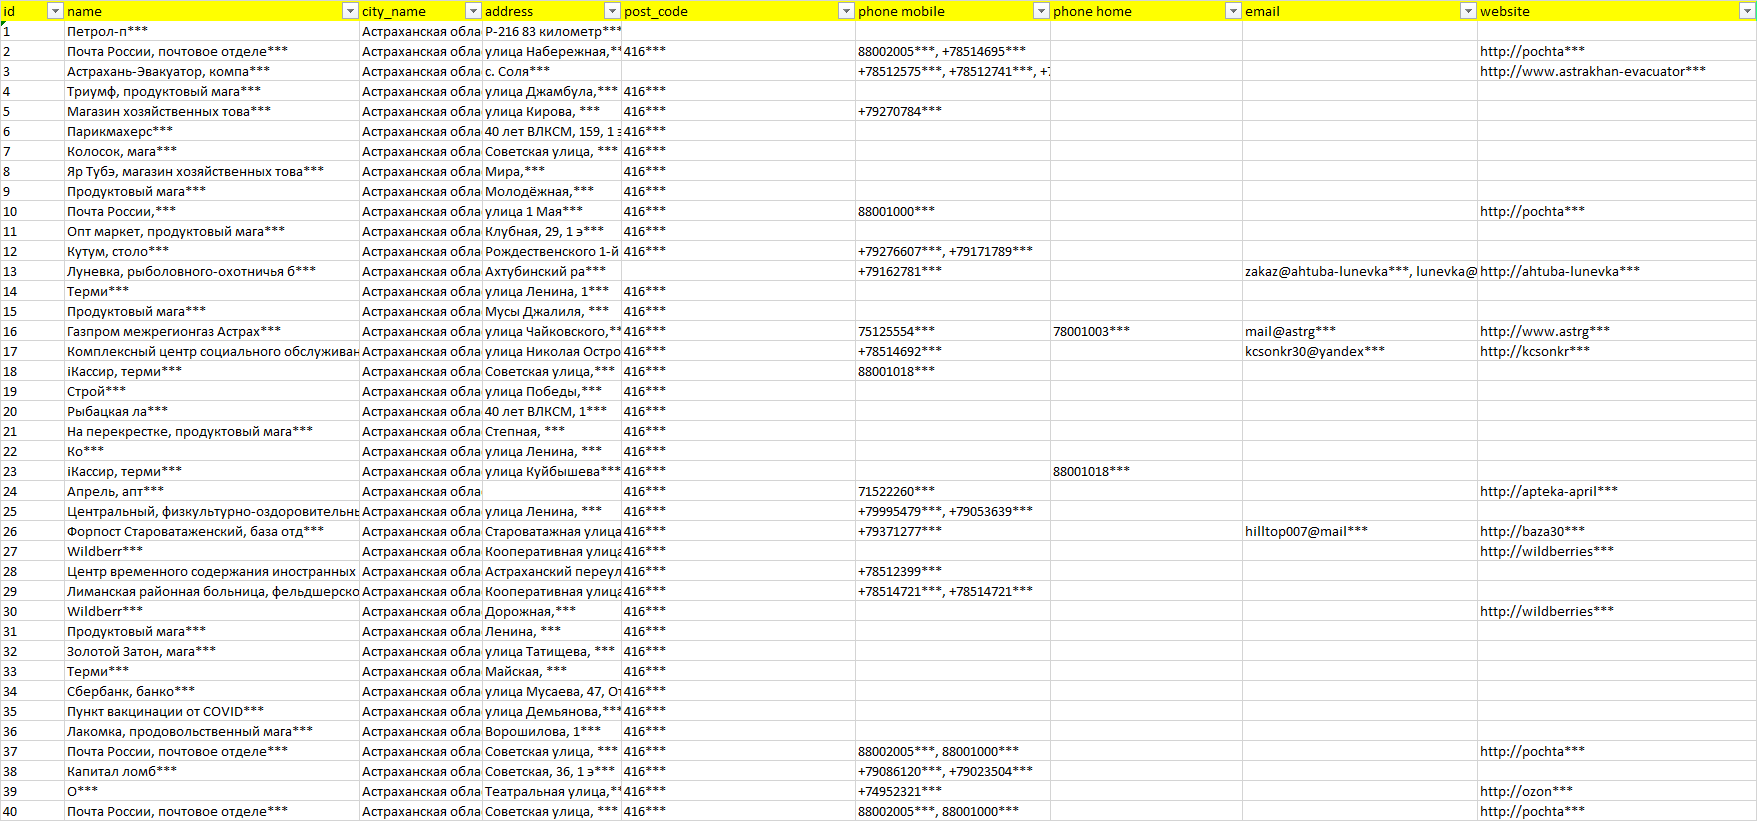The width and height of the screenshot is (1757, 821).
Task: Expand the phone home filter arrow
Action: click(x=1233, y=11)
